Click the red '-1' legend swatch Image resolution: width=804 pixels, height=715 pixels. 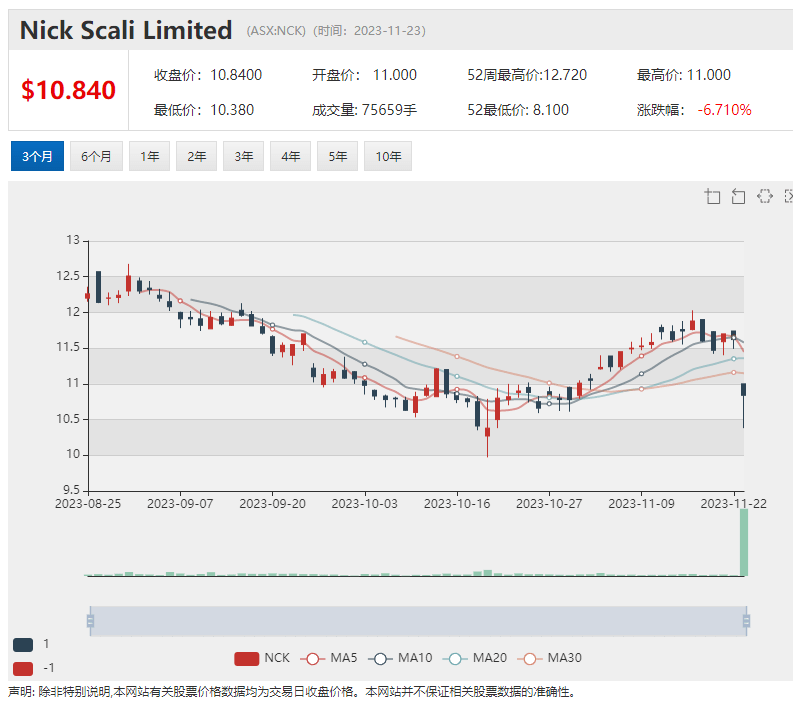point(23,668)
